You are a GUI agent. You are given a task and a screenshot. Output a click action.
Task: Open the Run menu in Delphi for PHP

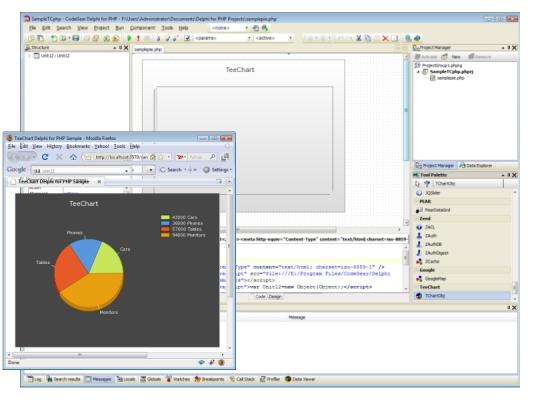click(119, 28)
